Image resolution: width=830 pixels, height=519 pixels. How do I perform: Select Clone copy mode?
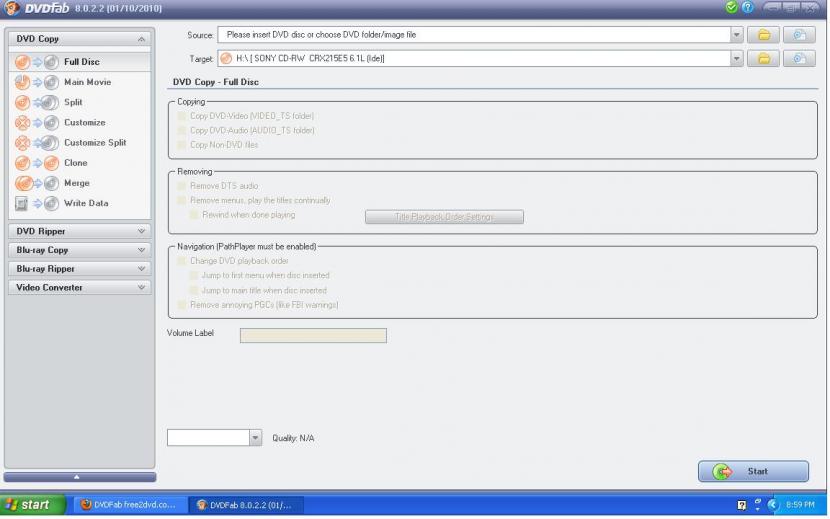click(80, 163)
